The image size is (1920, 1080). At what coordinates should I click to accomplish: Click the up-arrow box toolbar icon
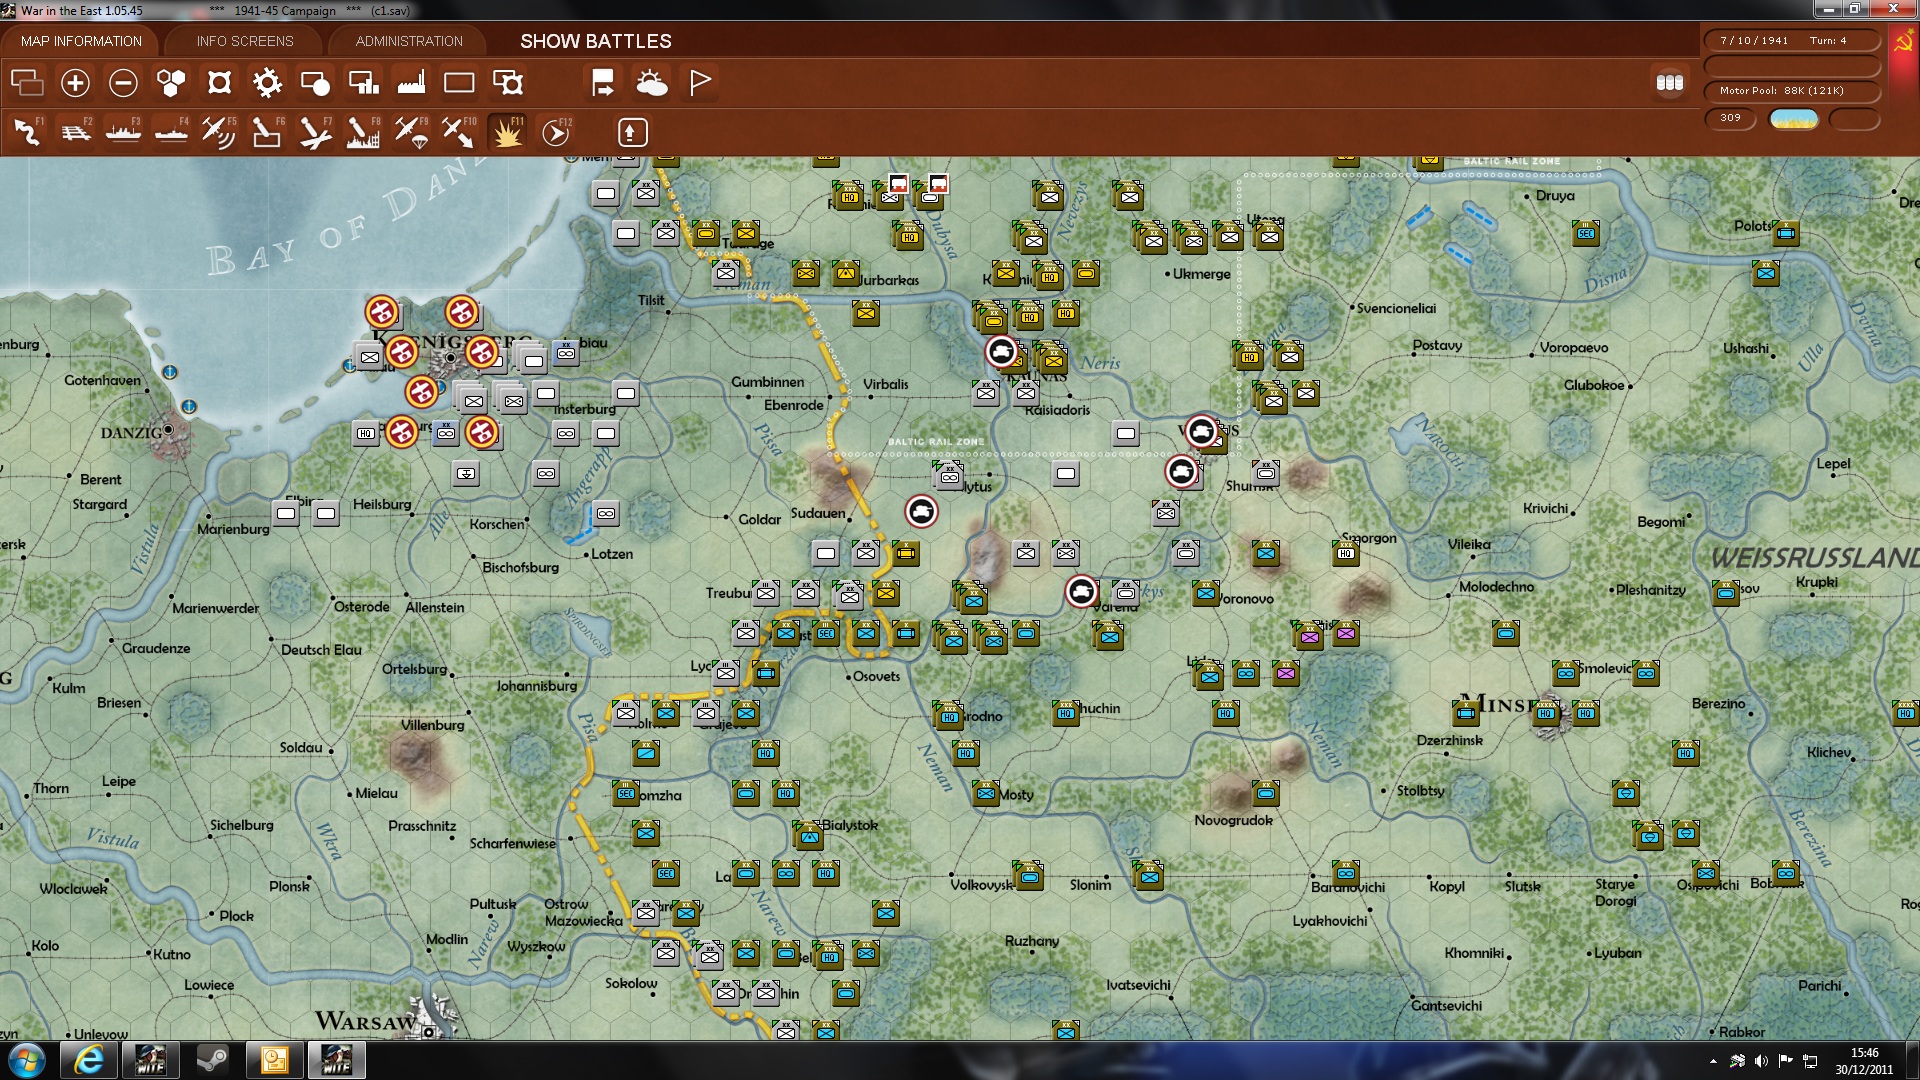pyautogui.click(x=632, y=132)
